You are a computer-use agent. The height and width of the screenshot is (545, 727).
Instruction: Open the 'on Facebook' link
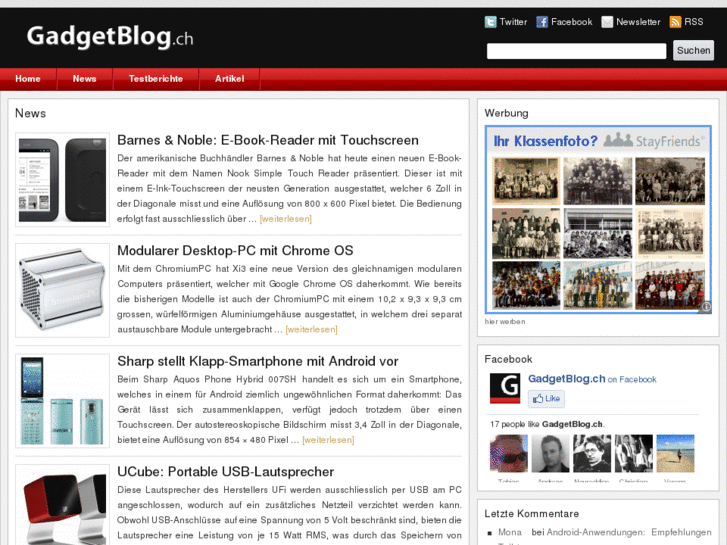point(632,379)
